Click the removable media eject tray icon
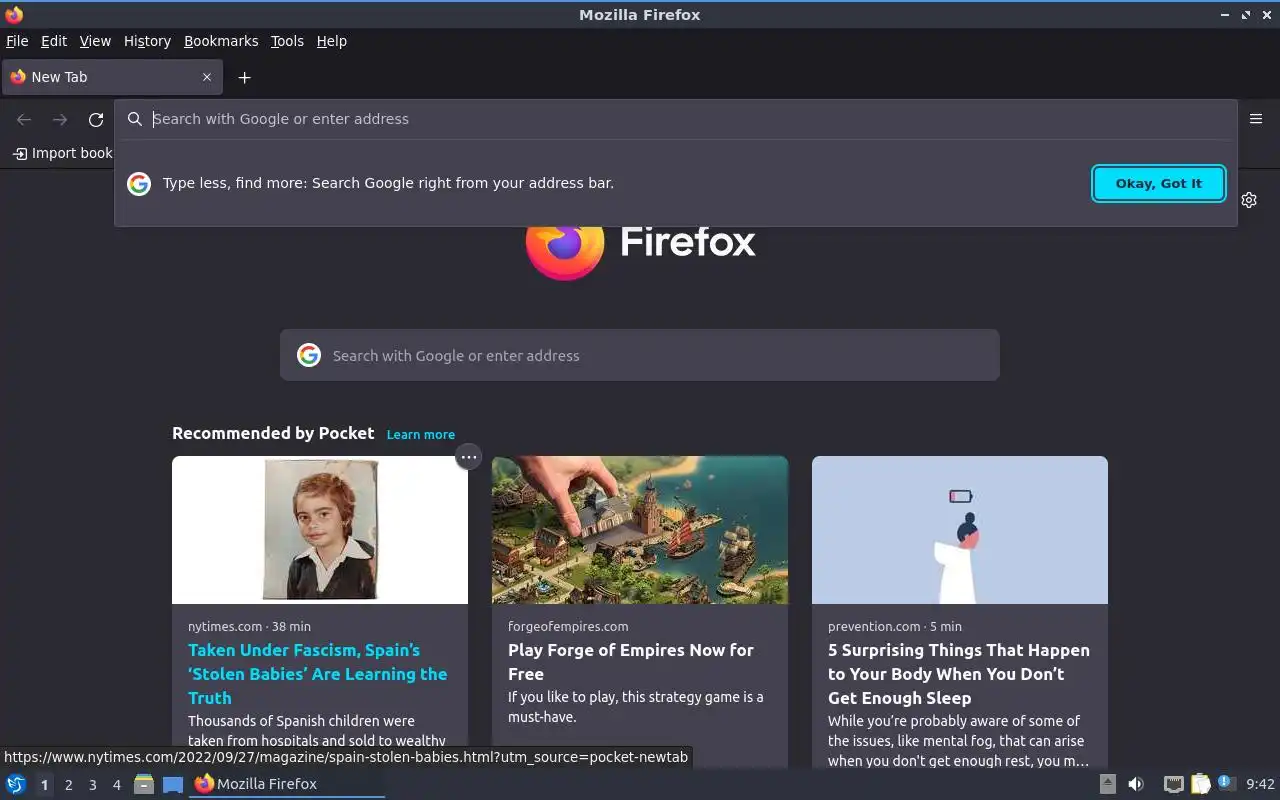1280x800 pixels. pyautogui.click(x=1107, y=784)
